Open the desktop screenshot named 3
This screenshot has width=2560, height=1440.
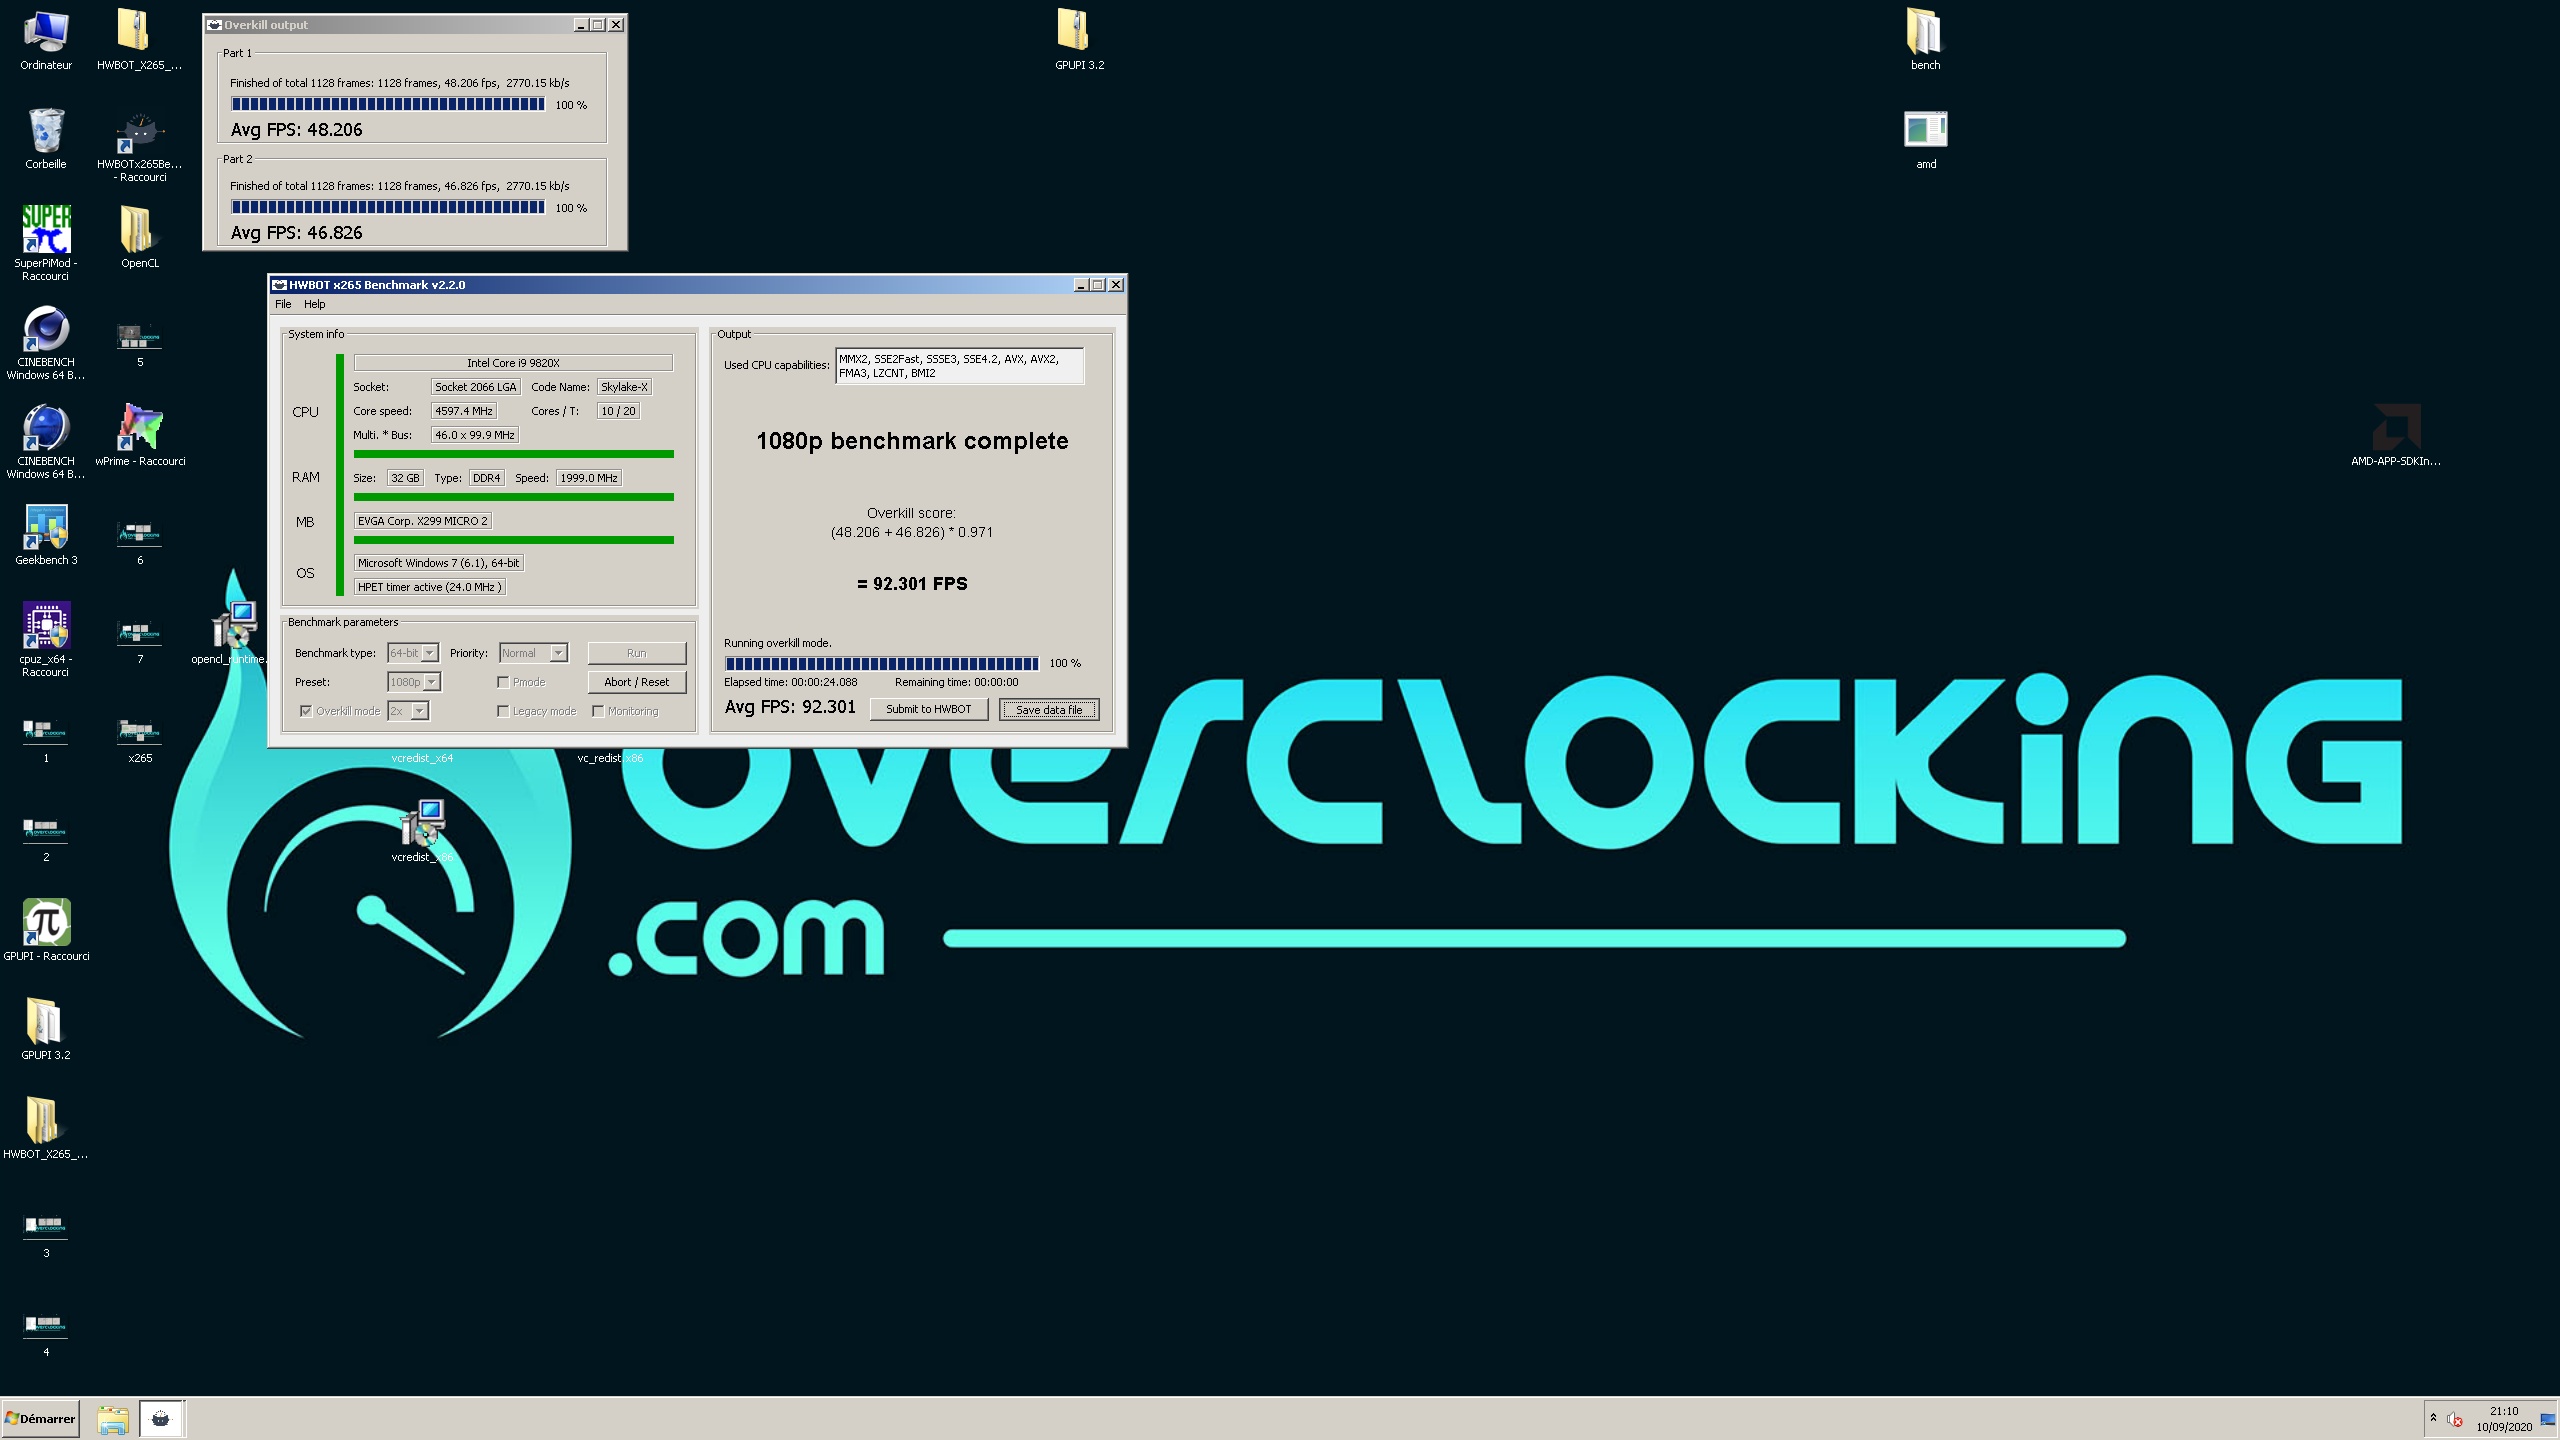click(x=46, y=1233)
